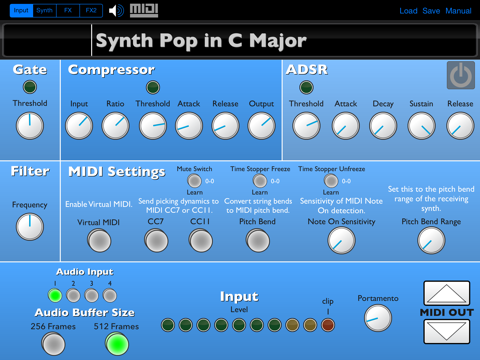
Task: Open the Manual link
Action: (458, 11)
